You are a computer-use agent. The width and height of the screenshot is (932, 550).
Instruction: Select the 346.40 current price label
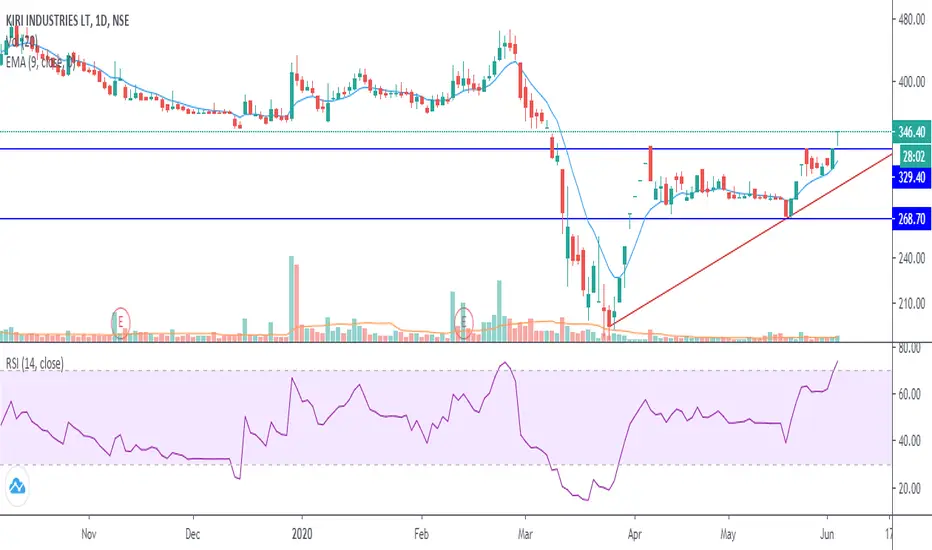912,132
